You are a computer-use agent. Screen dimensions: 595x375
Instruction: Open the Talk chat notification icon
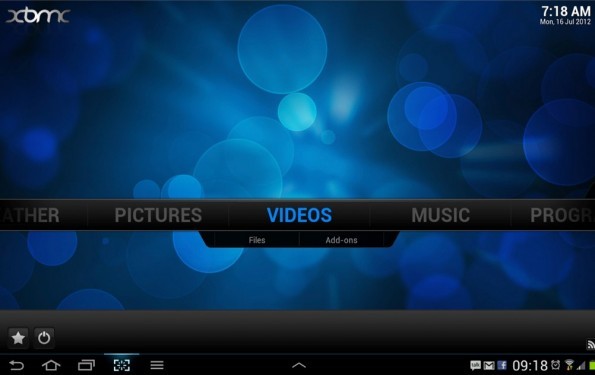[475, 365]
